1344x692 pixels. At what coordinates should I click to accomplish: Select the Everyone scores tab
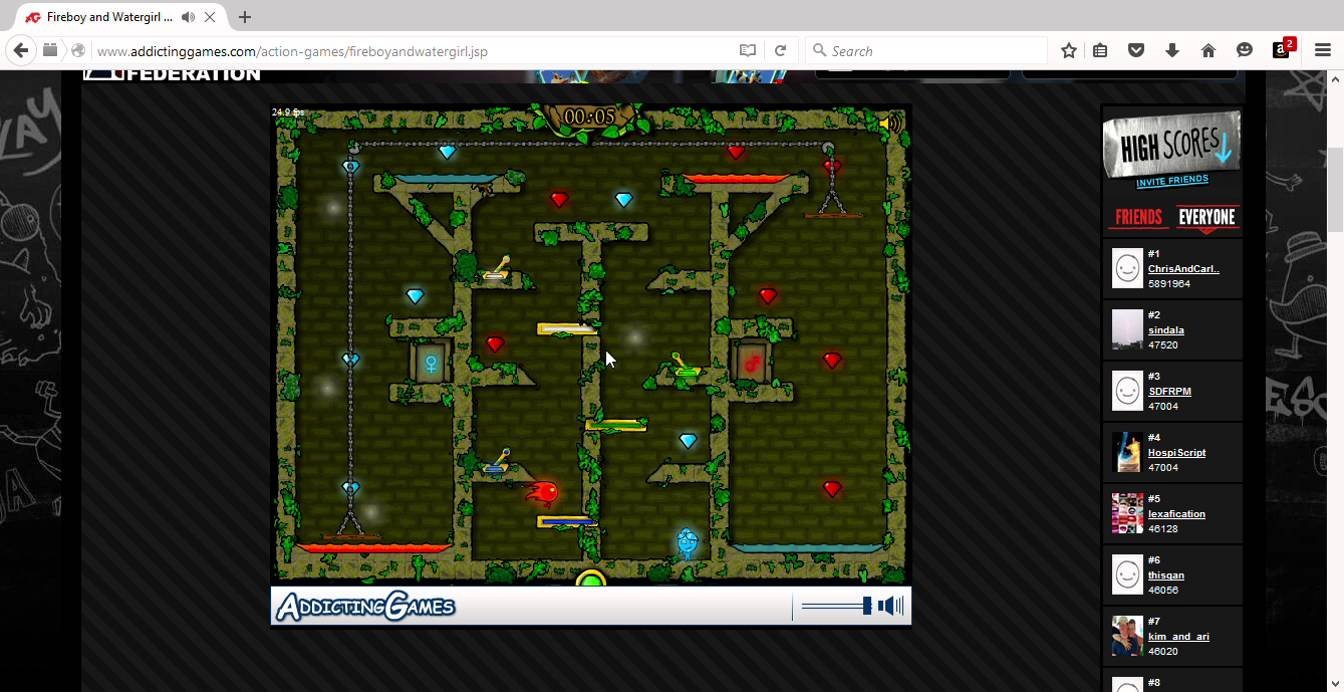click(x=1206, y=217)
